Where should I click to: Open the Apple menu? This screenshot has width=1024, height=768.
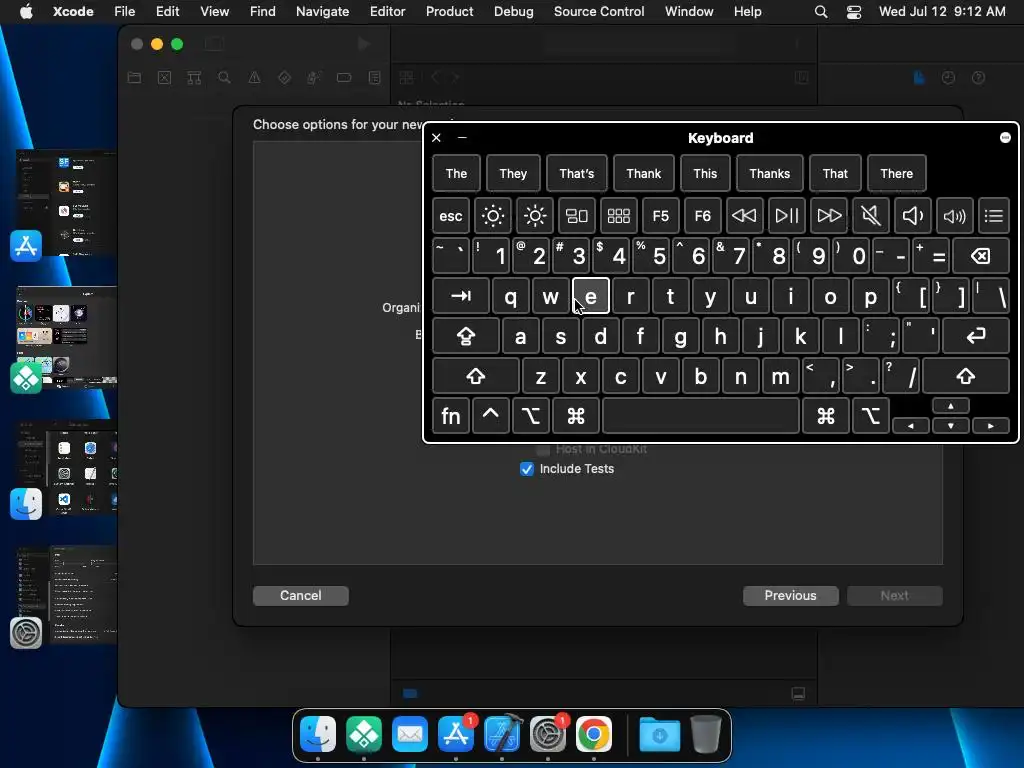26,11
